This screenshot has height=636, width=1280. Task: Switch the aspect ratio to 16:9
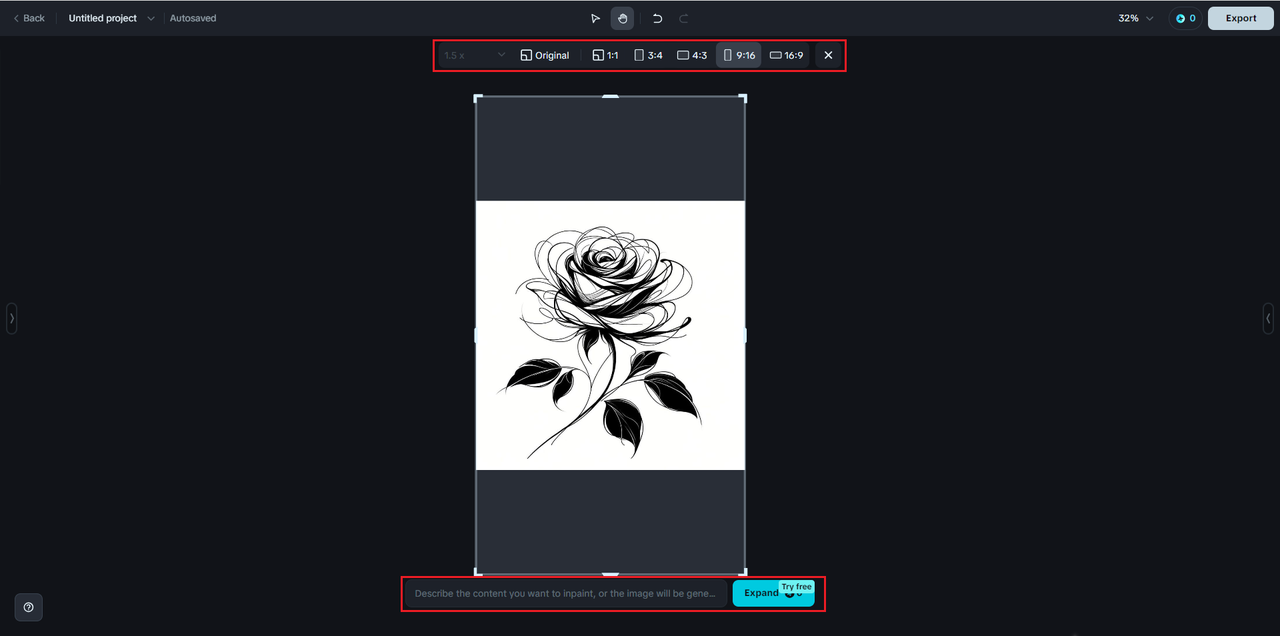tap(786, 55)
